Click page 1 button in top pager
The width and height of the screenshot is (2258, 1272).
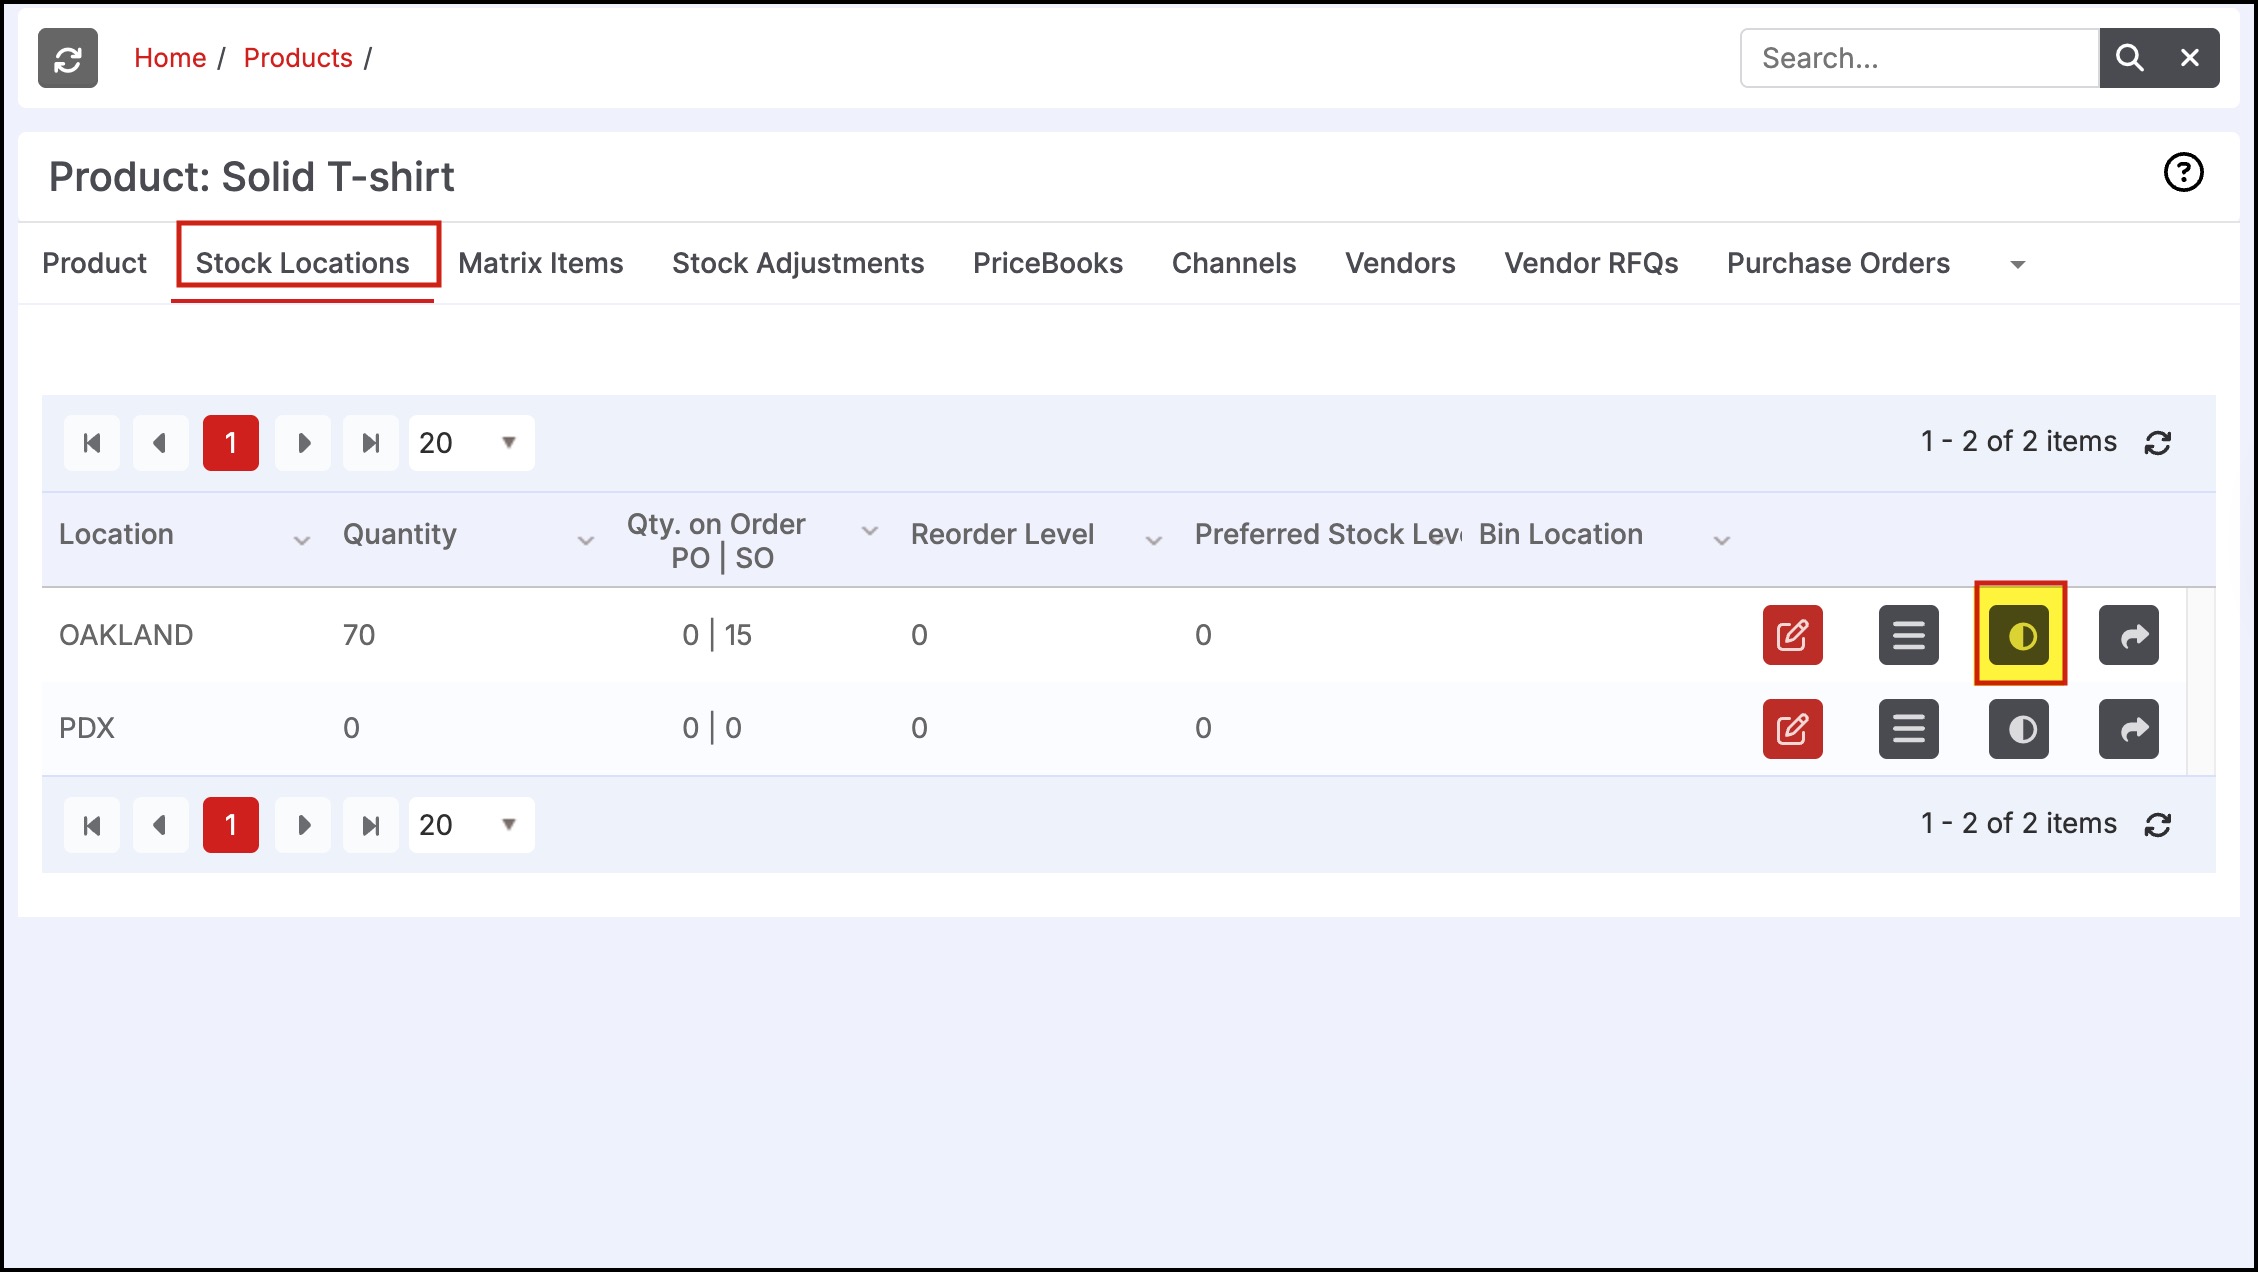coord(231,443)
